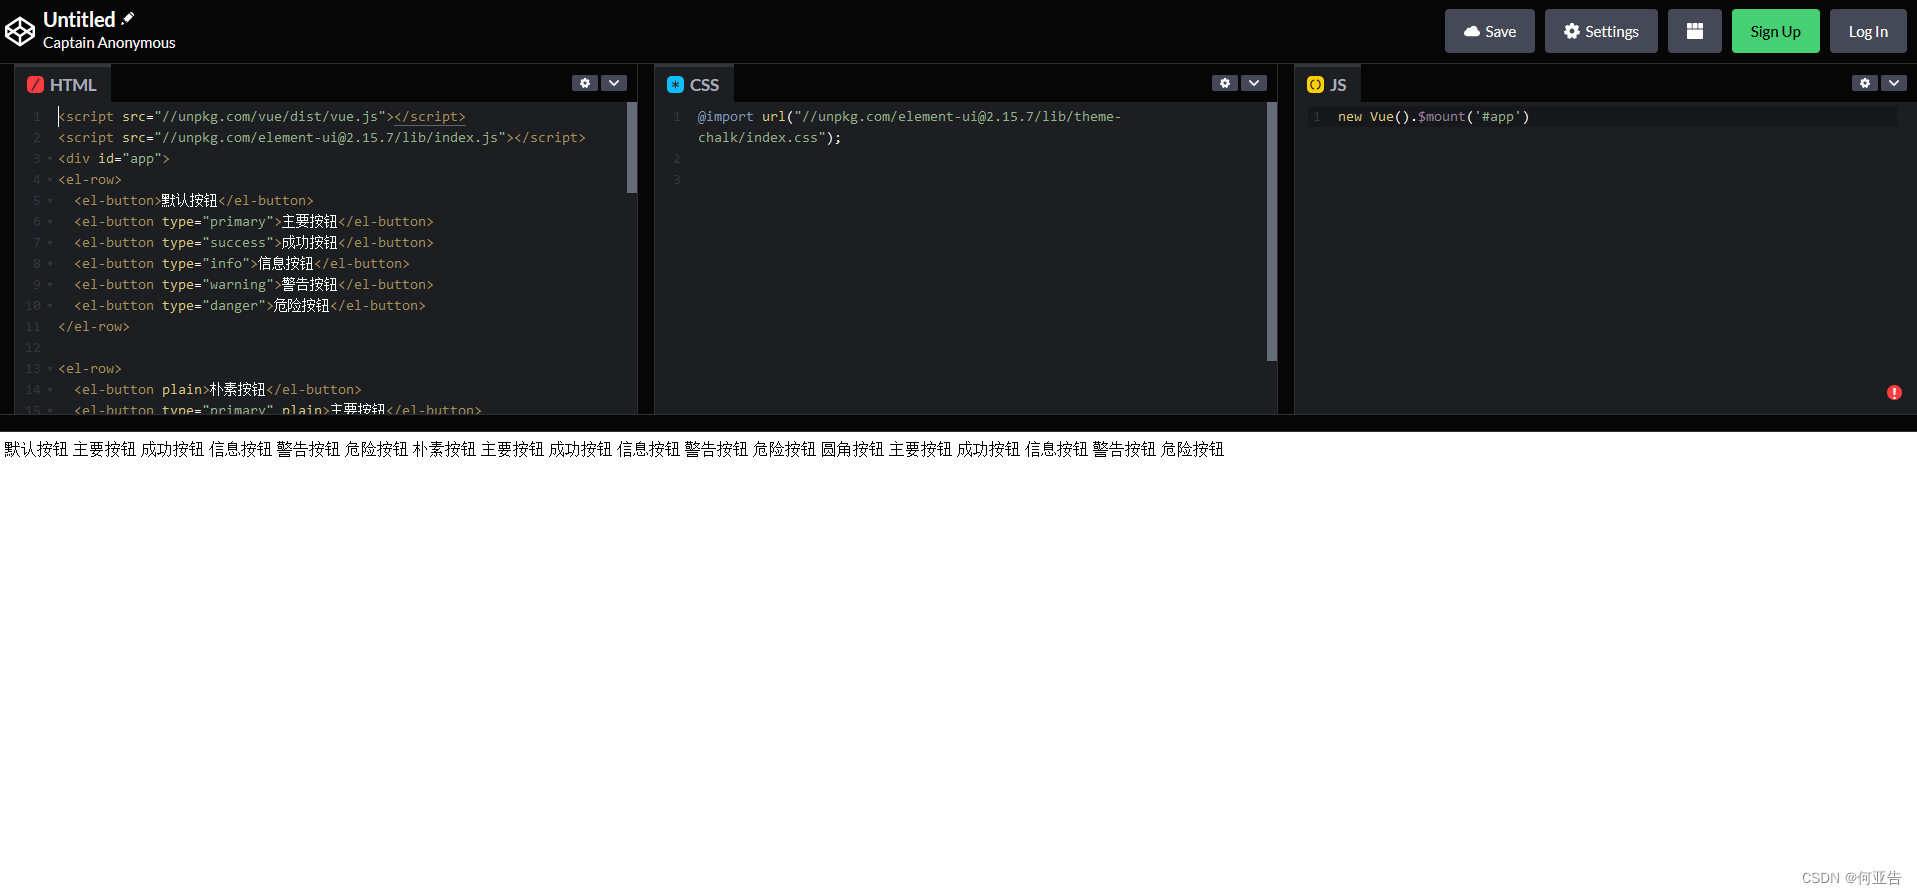The height and width of the screenshot is (895, 1917).
Task: Open the Settings dialog
Action: 1600,31
